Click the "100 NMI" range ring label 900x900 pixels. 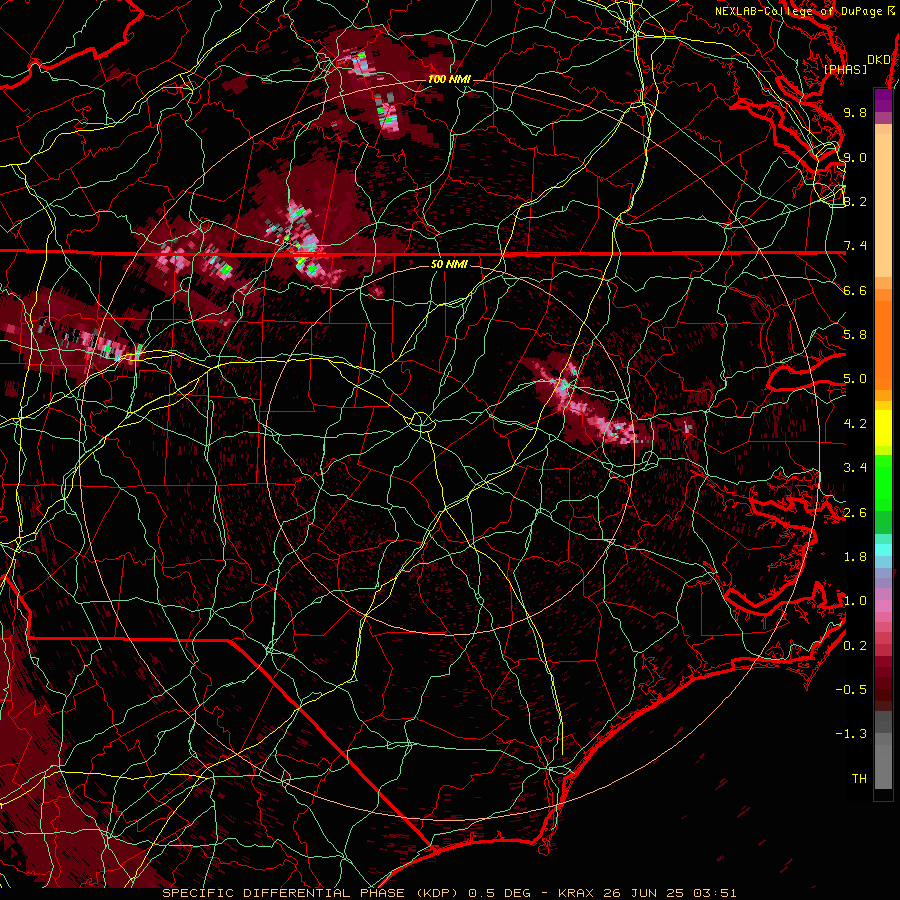(449, 79)
